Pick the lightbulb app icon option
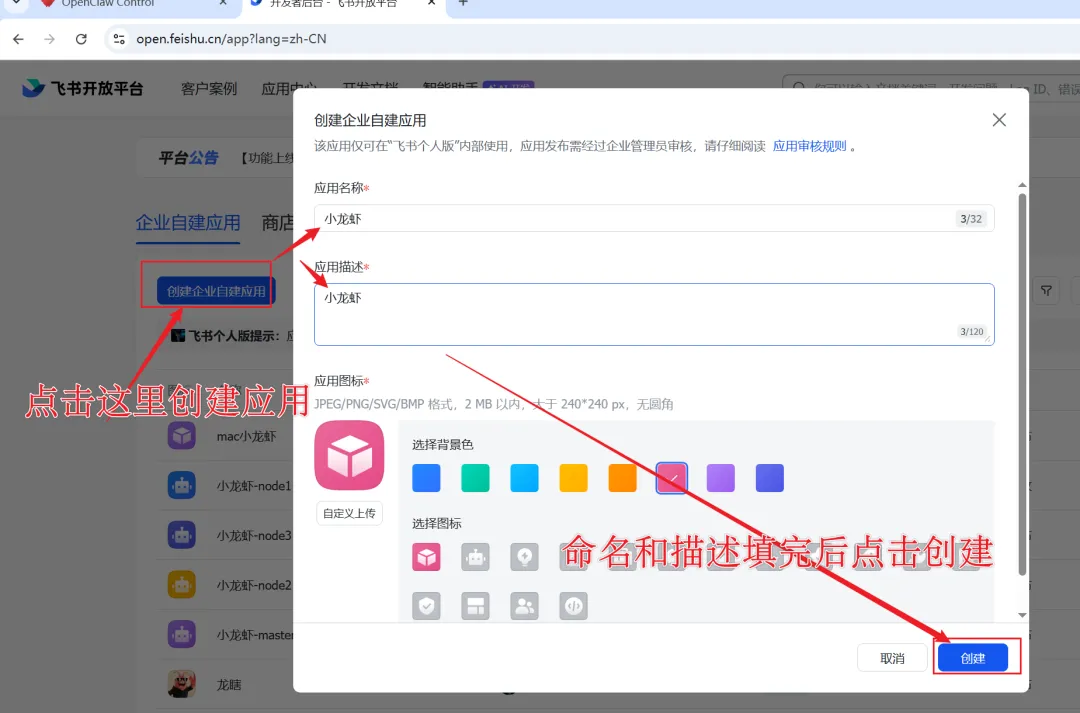This screenshot has height=713, width=1080. [524, 557]
